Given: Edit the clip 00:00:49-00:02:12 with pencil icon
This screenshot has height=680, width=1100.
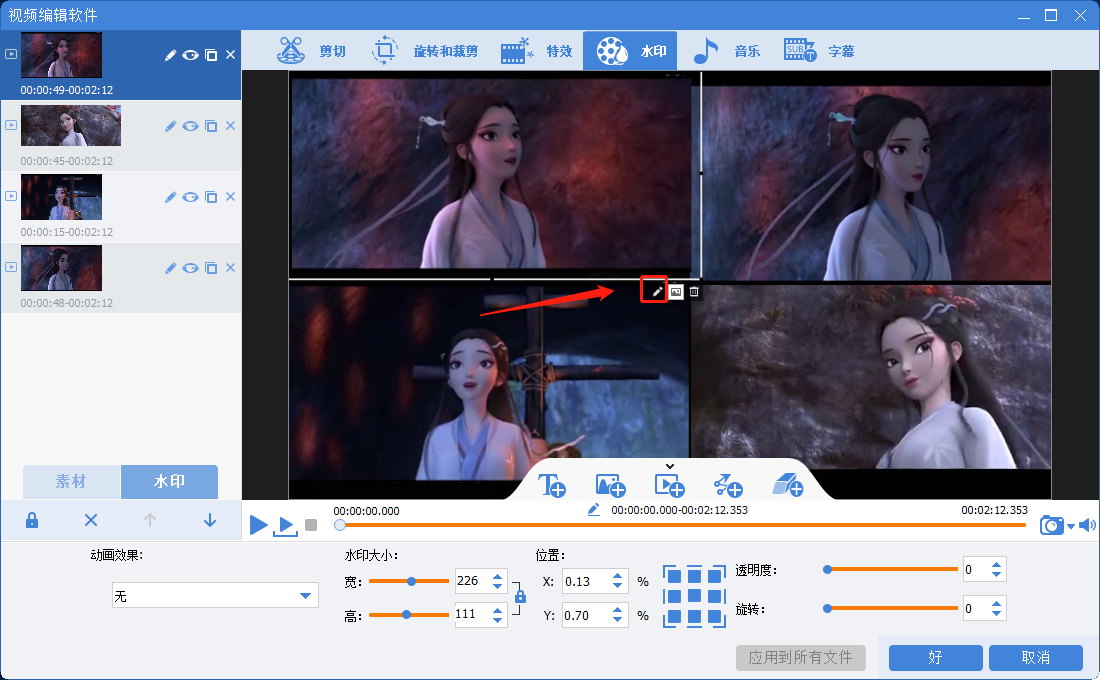Looking at the screenshot, I should [x=170, y=55].
